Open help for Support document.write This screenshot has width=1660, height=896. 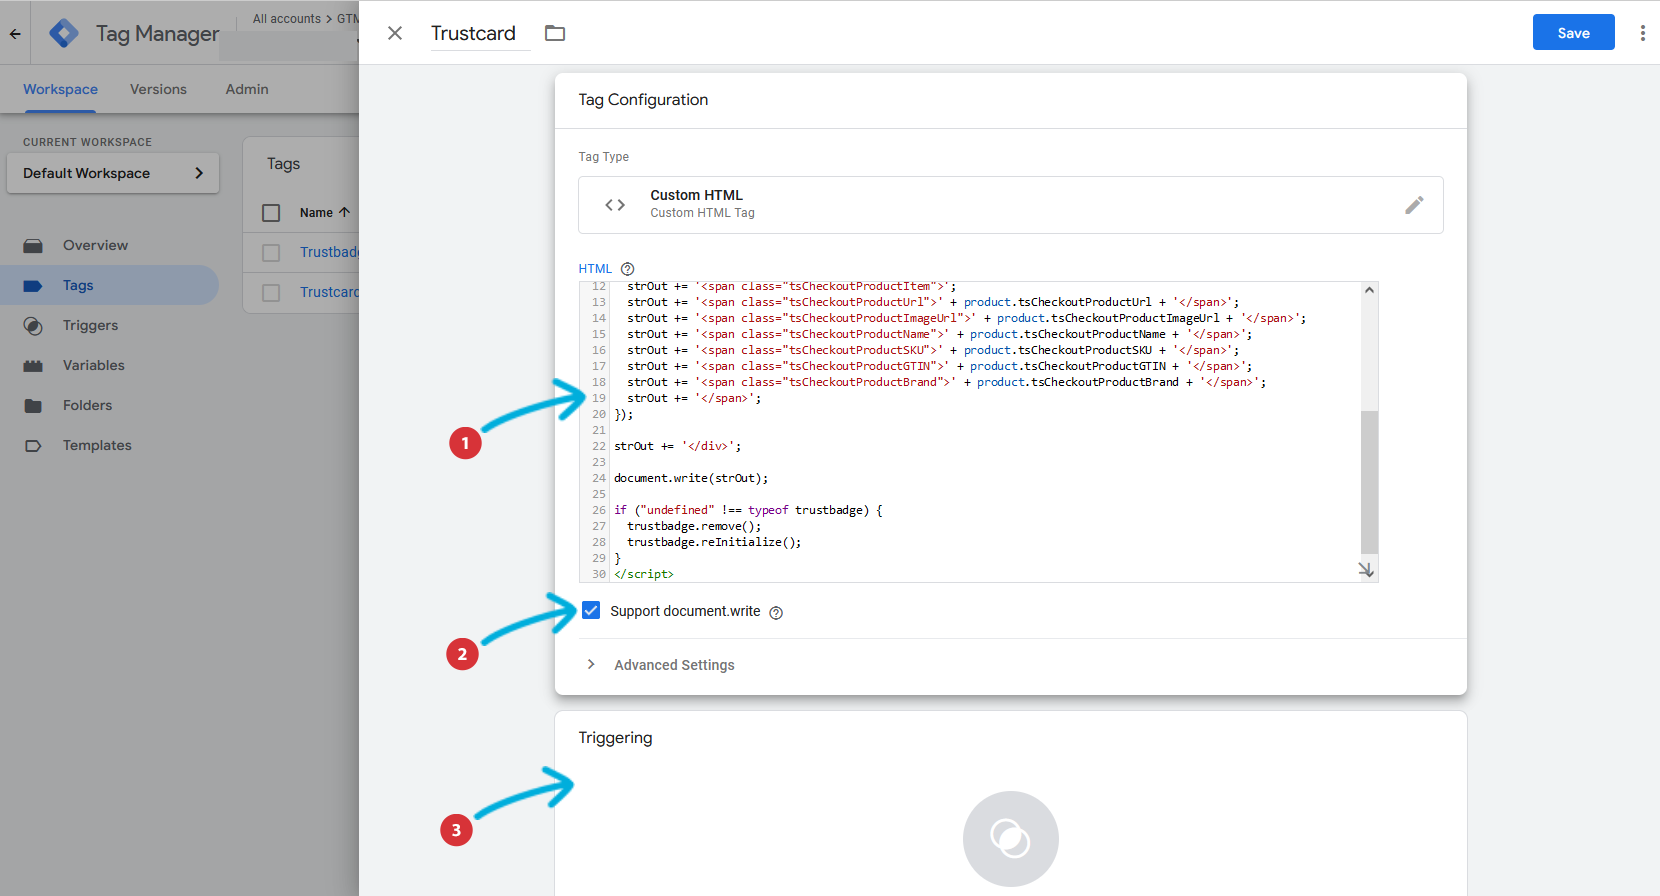click(x=776, y=613)
